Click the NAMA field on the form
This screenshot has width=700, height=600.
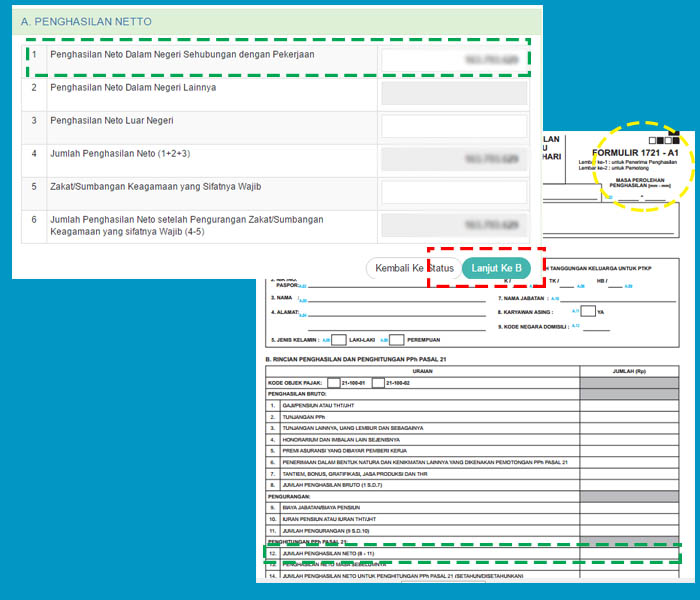point(397,298)
